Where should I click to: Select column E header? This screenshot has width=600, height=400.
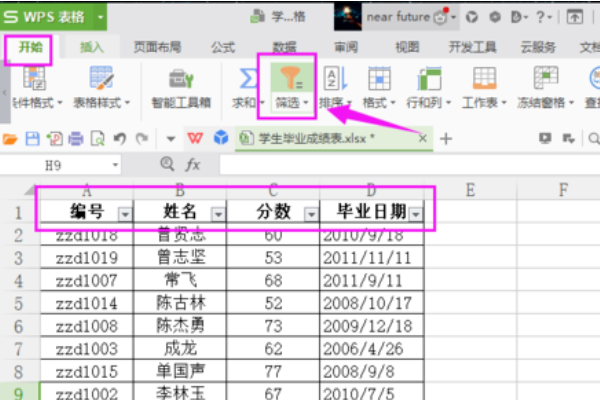pos(470,190)
